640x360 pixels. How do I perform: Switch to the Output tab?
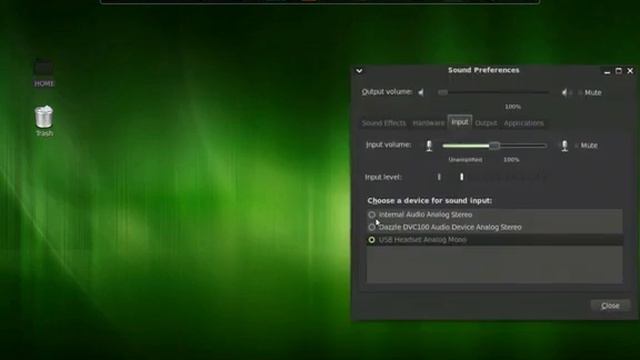[486, 123]
